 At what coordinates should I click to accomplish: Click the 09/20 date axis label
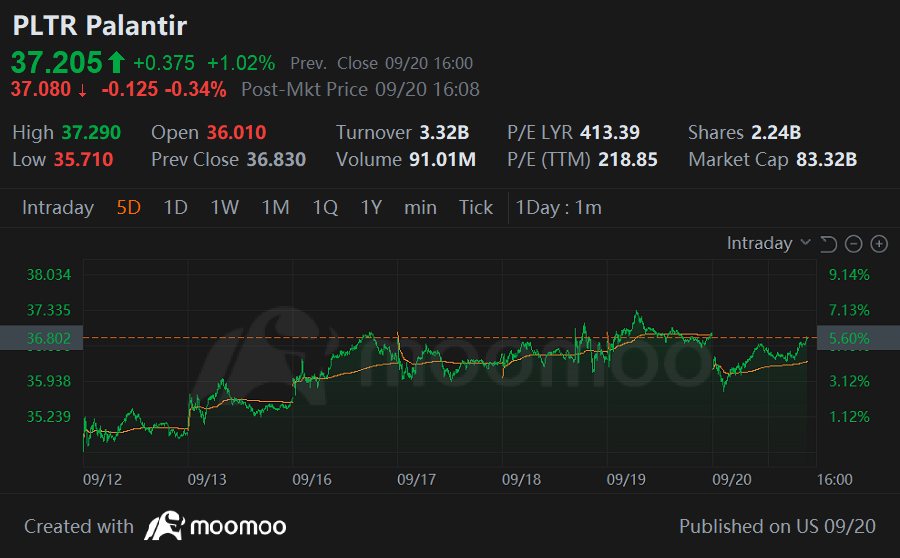tap(732, 479)
